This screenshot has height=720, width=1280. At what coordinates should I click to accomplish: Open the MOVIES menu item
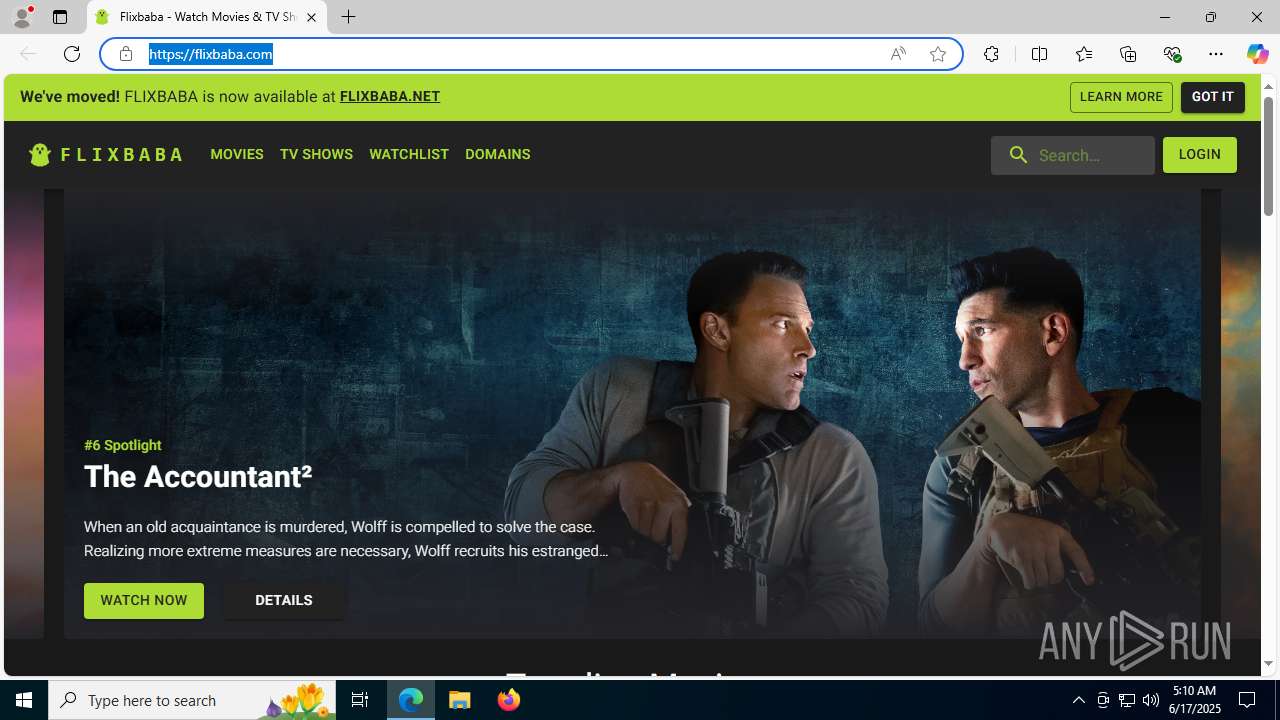tap(237, 154)
